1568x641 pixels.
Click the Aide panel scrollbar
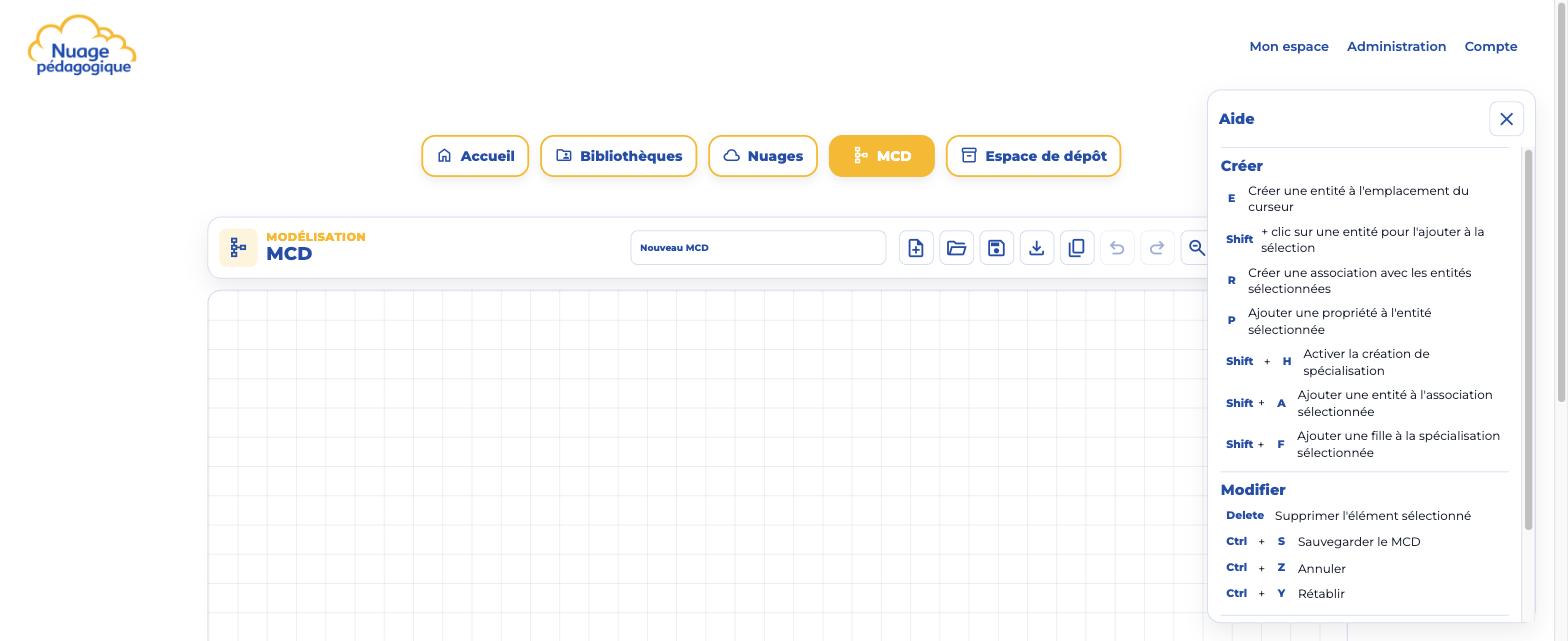[1528, 340]
